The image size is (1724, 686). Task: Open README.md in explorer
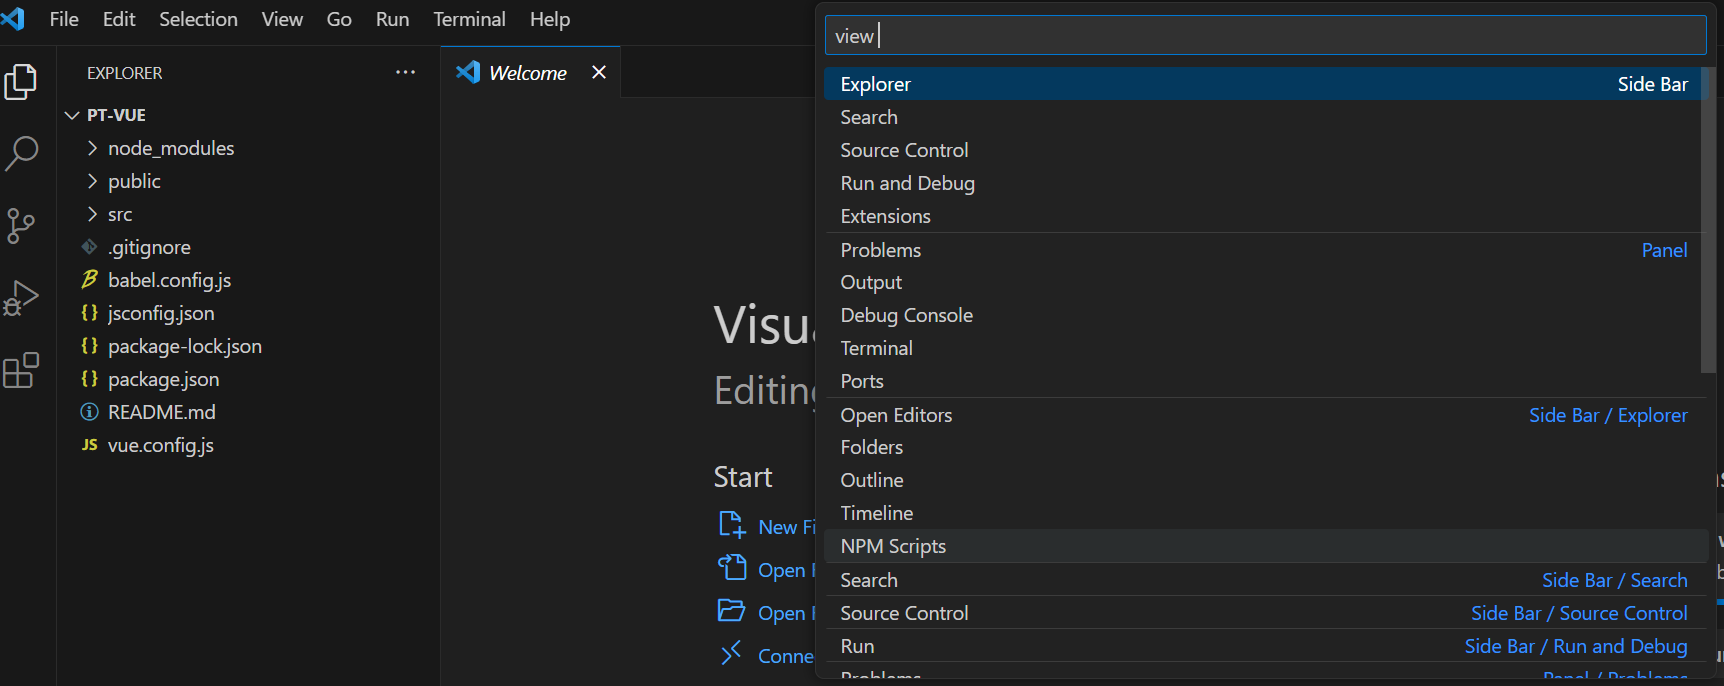pyautogui.click(x=162, y=412)
